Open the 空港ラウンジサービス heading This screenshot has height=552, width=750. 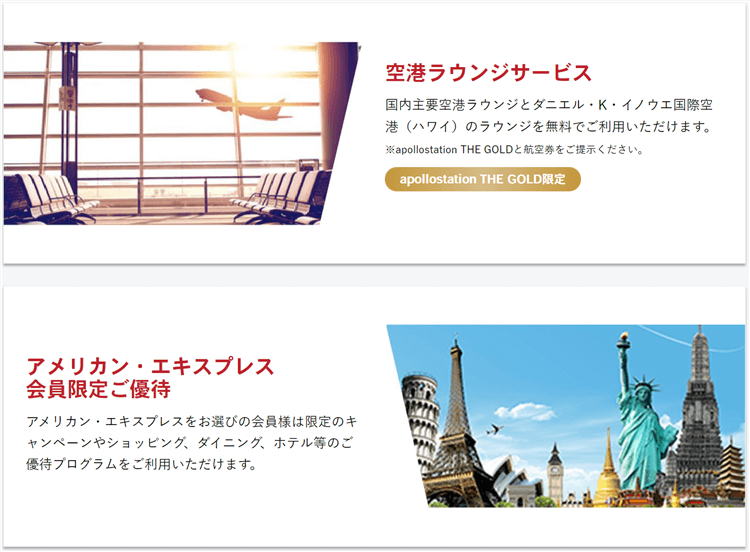(x=489, y=73)
